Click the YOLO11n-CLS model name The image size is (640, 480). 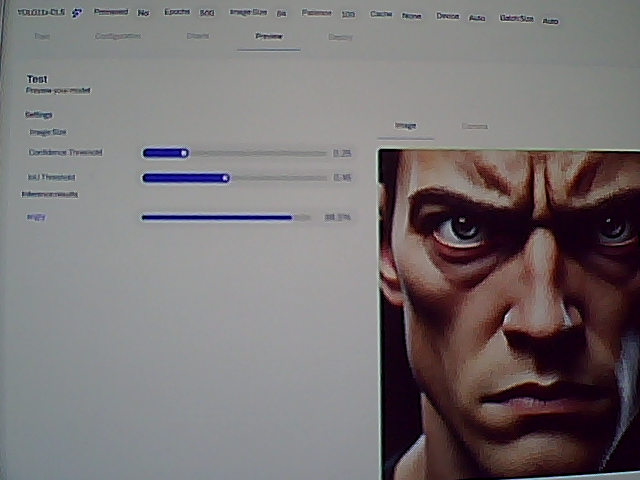click(x=41, y=12)
